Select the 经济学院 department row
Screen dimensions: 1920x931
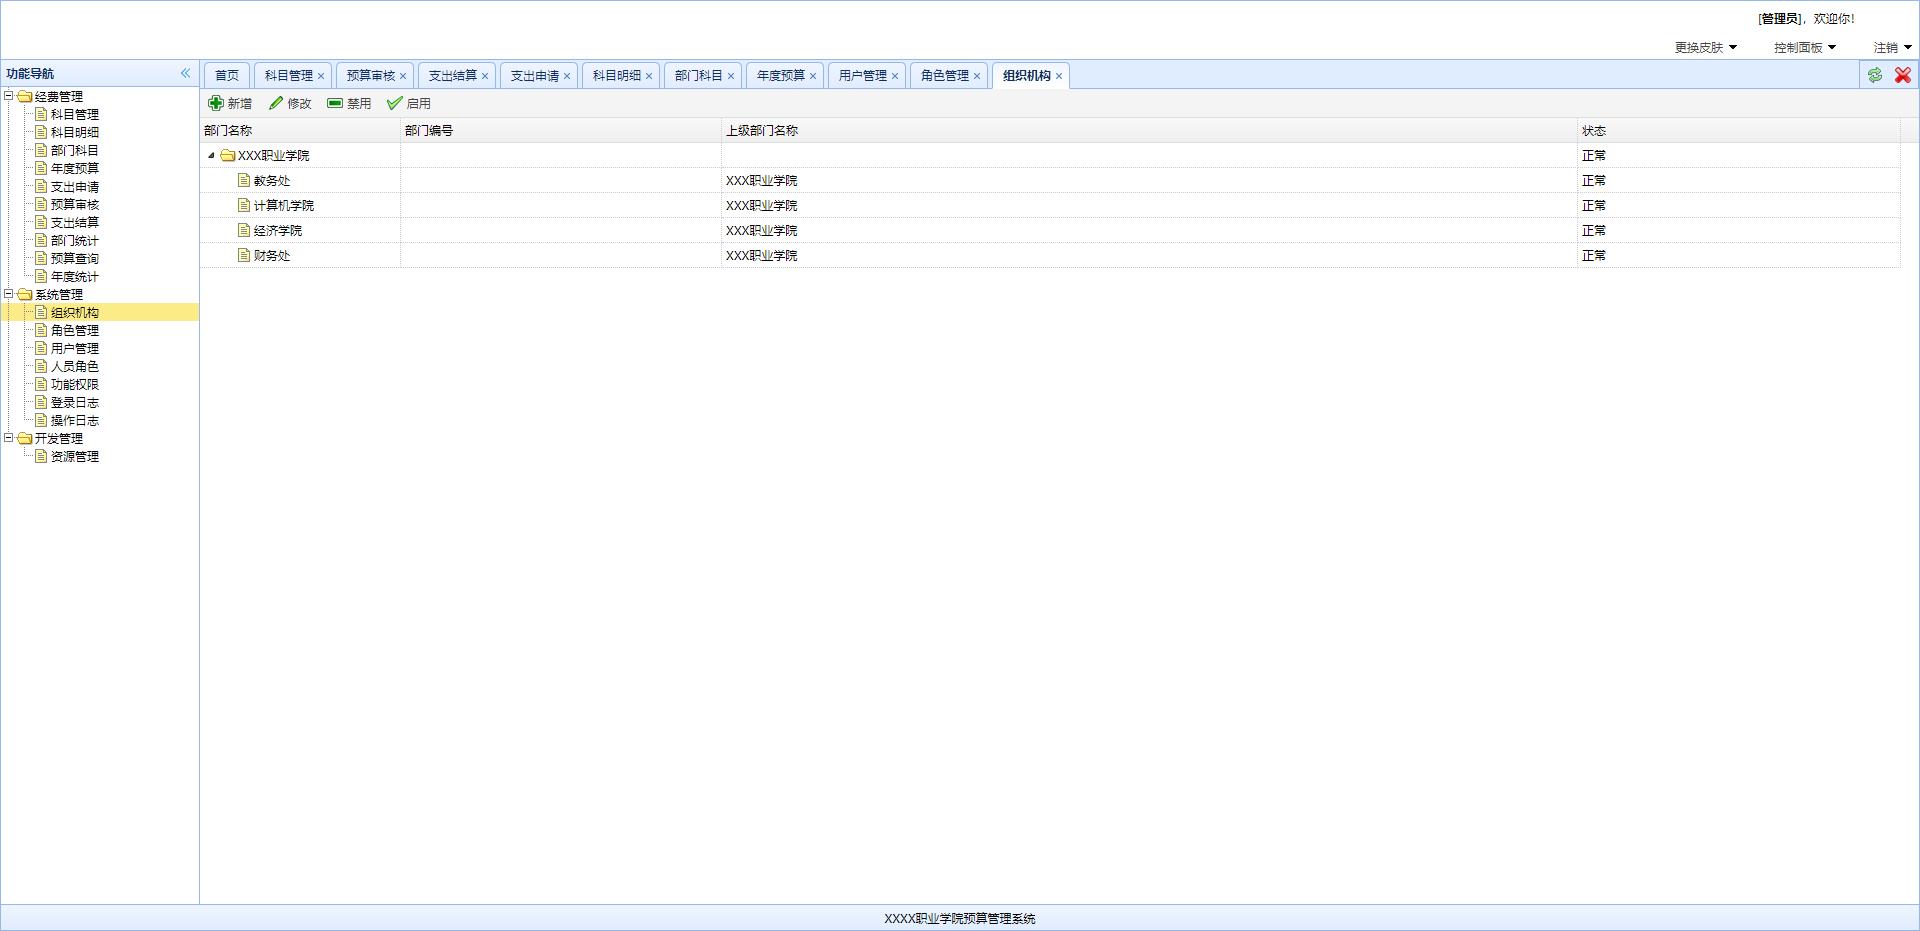click(x=1050, y=230)
